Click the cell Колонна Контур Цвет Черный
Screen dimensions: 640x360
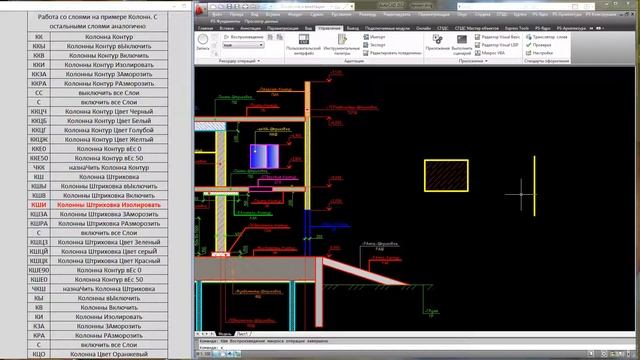click(x=109, y=111)
